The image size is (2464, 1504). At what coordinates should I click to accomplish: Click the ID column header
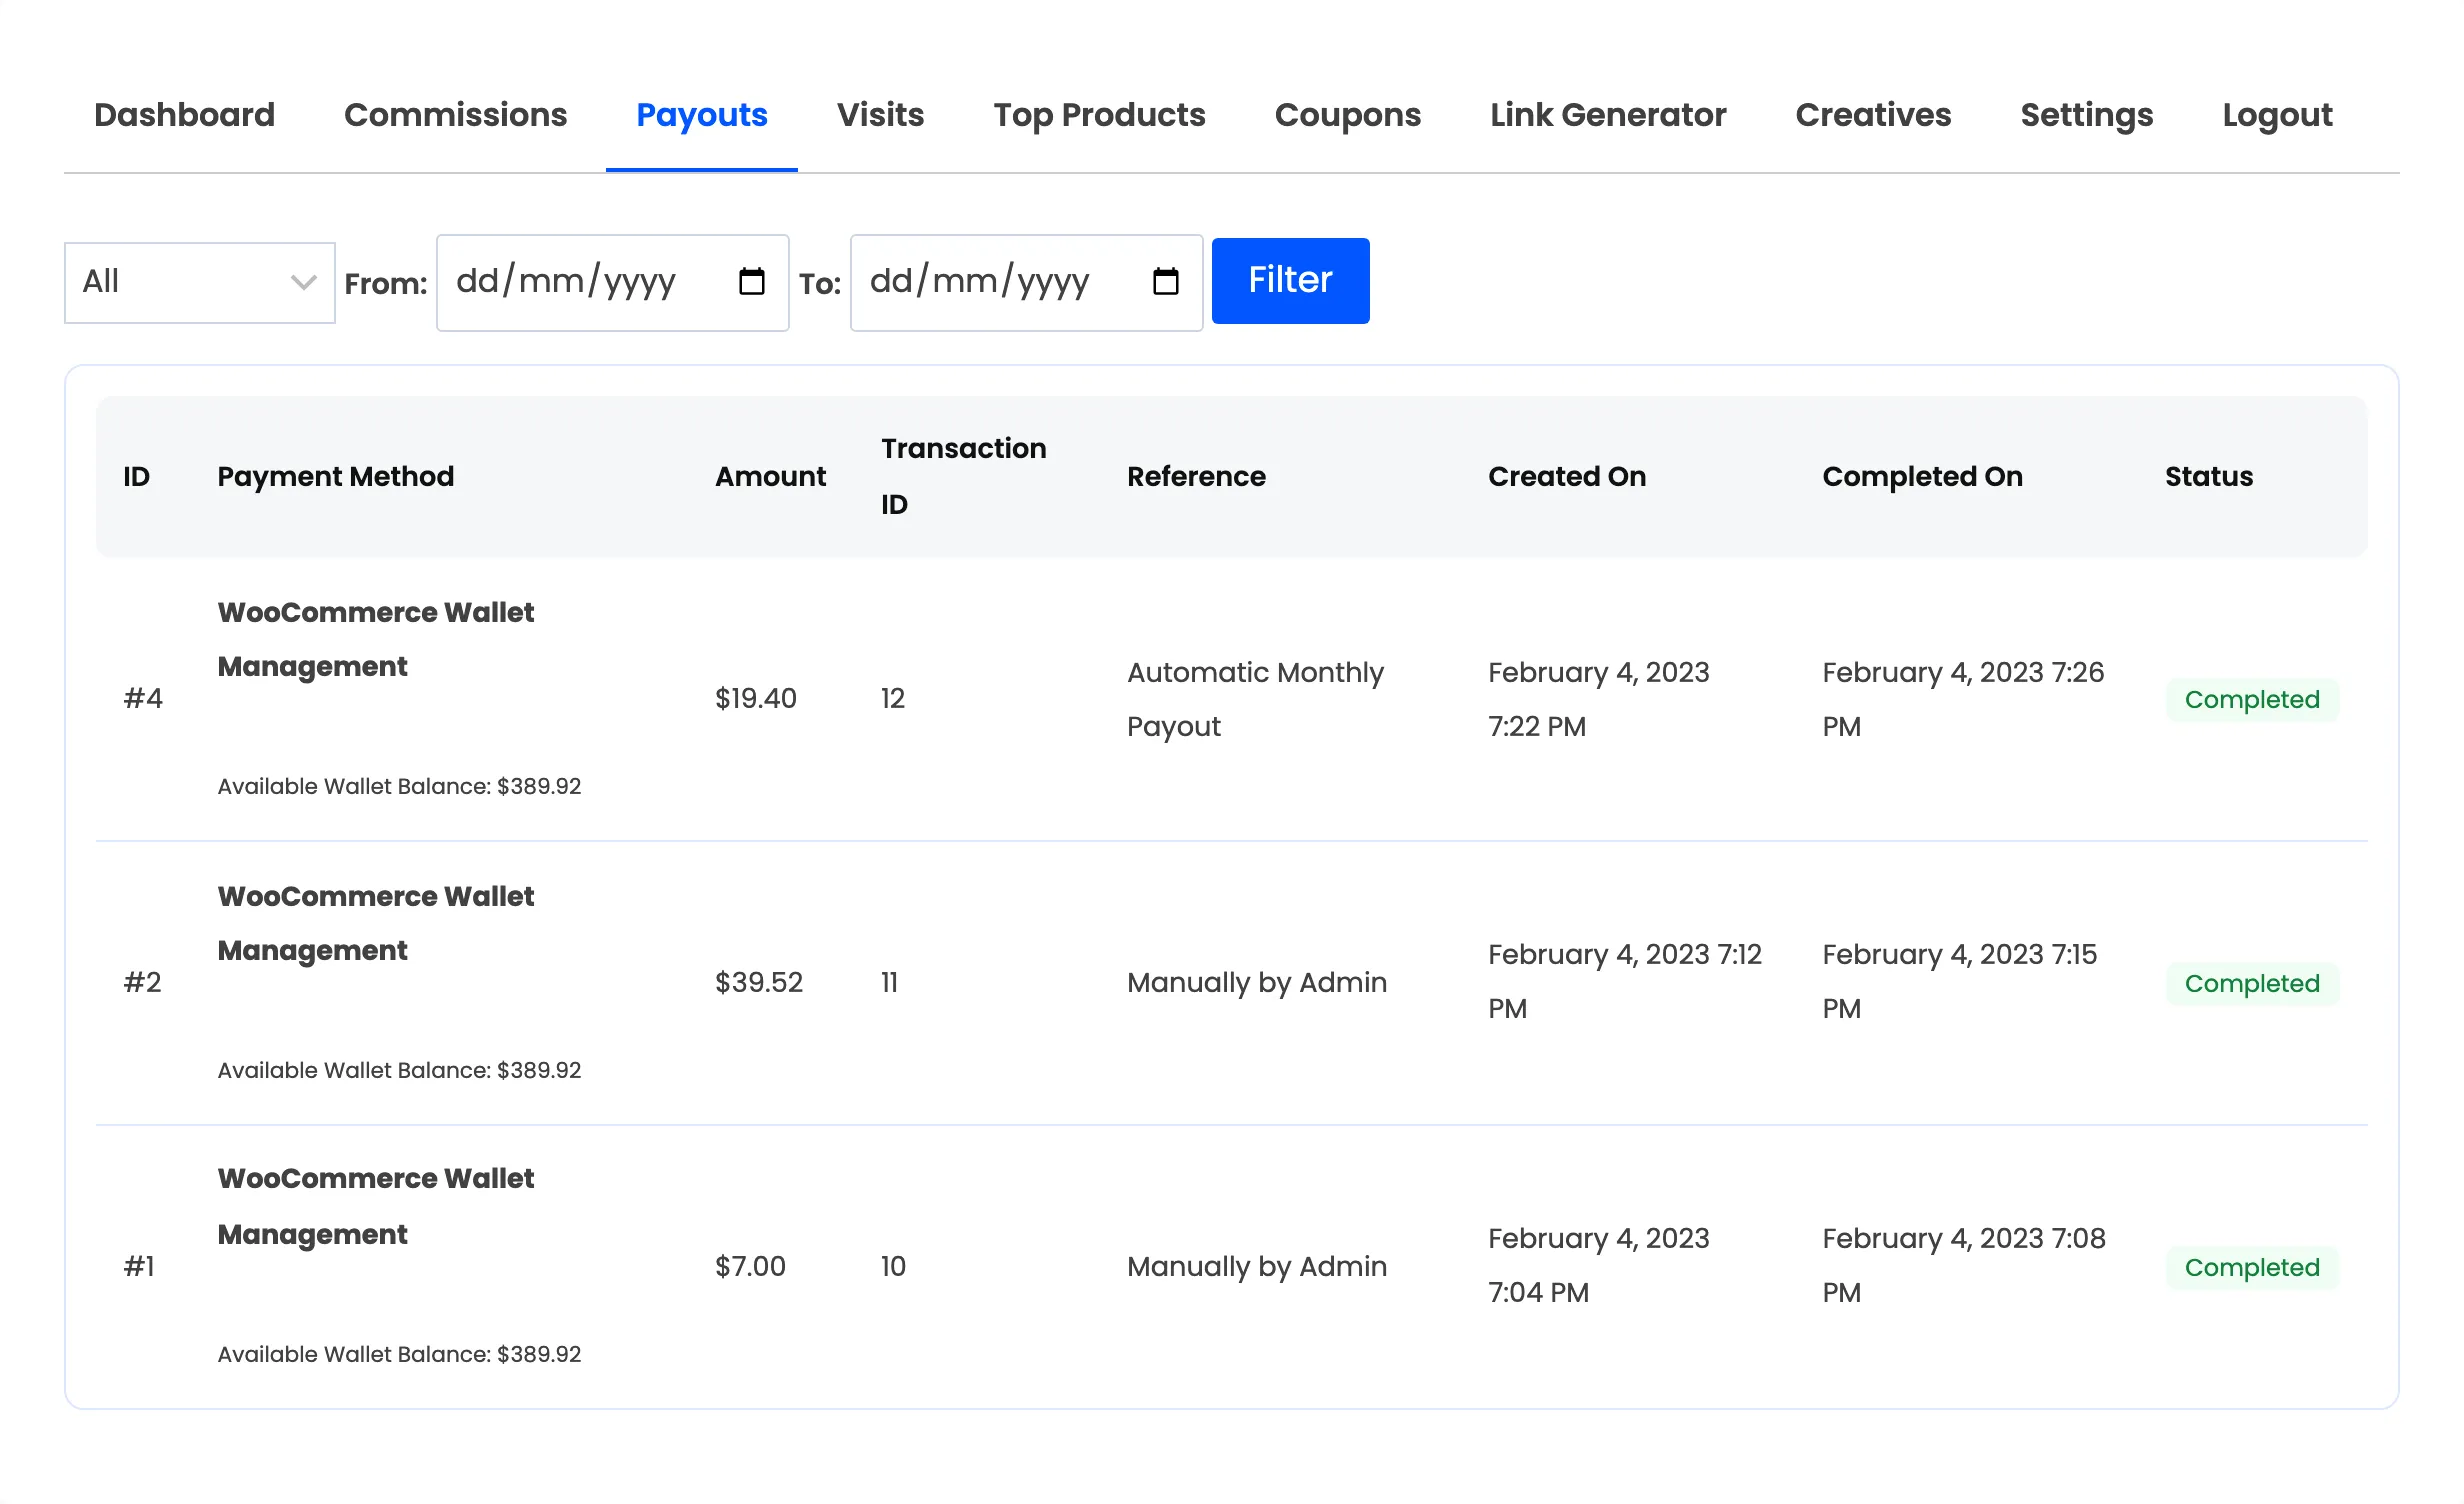136,476
